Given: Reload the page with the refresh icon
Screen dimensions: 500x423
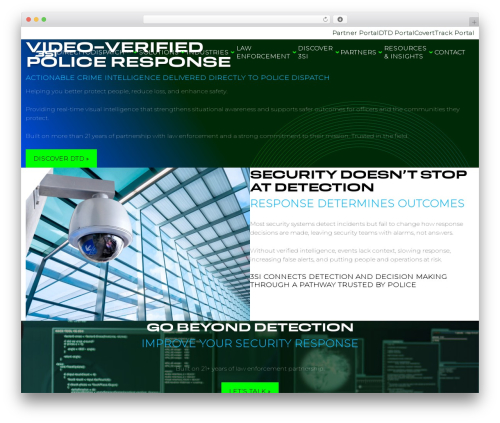Looking at the screenshot, I should [x=325, y=19].
